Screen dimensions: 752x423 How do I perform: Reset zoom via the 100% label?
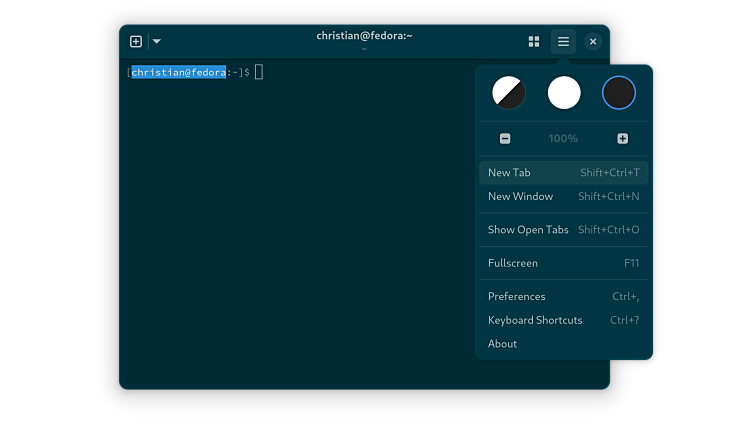563,138
